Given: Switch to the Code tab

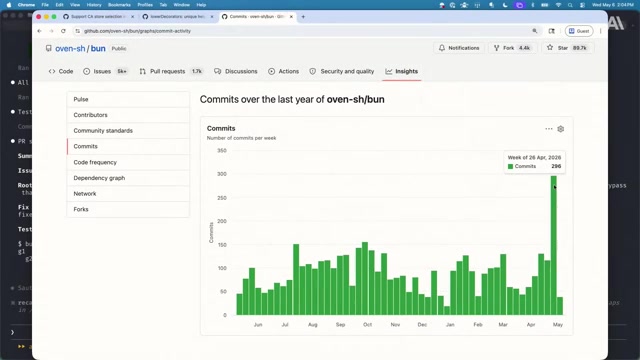Looking at the screenshot, I should coord(61,71).
